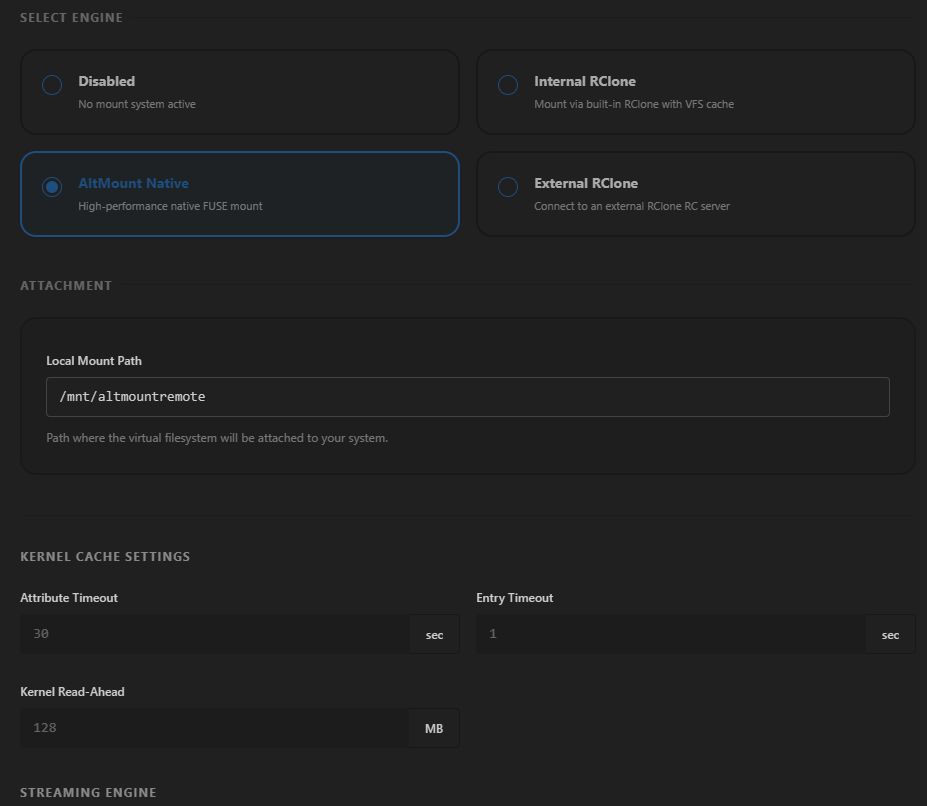Click 'High-performance native FUSE mount' text
This screenshot has height=806, width=927.
coord(170,206)
